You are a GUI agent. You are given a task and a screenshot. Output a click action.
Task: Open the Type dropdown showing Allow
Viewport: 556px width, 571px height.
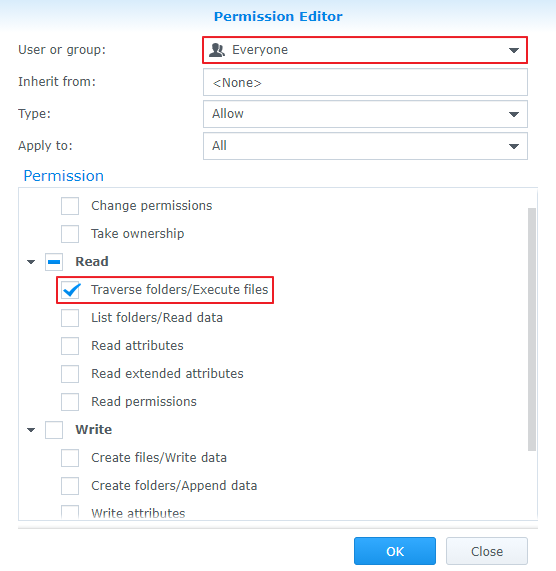[x=365, y=114]
